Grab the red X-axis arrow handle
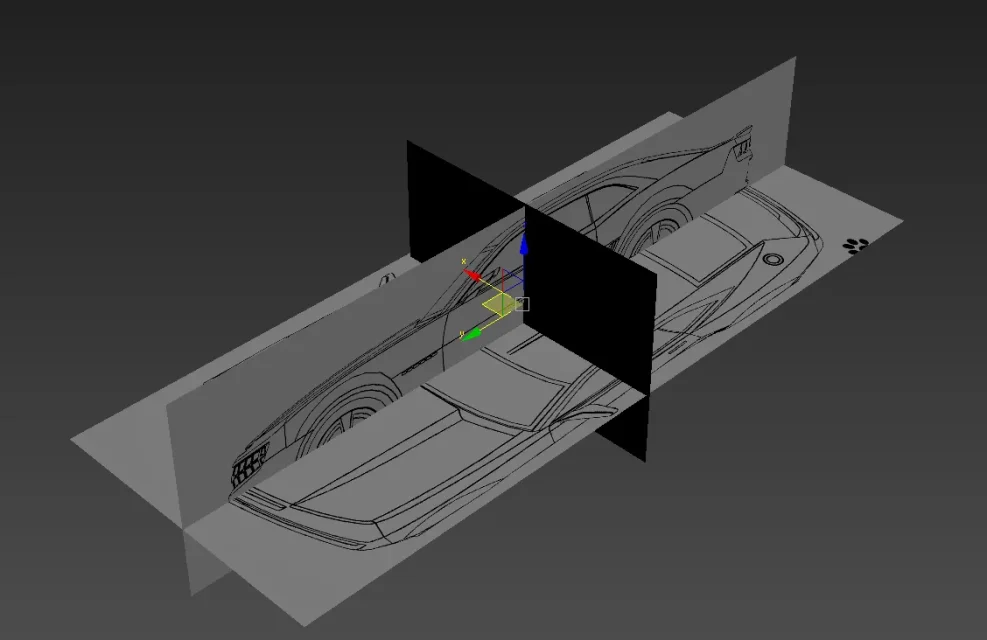987x640 pixels. [472, 273]
